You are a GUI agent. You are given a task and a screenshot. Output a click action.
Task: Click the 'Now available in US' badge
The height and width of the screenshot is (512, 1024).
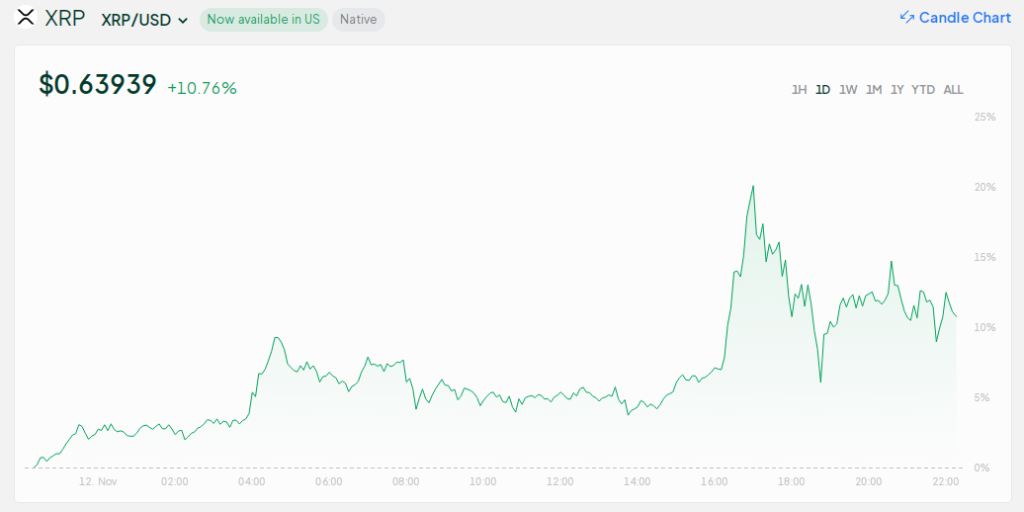click(x=263, y=20)
